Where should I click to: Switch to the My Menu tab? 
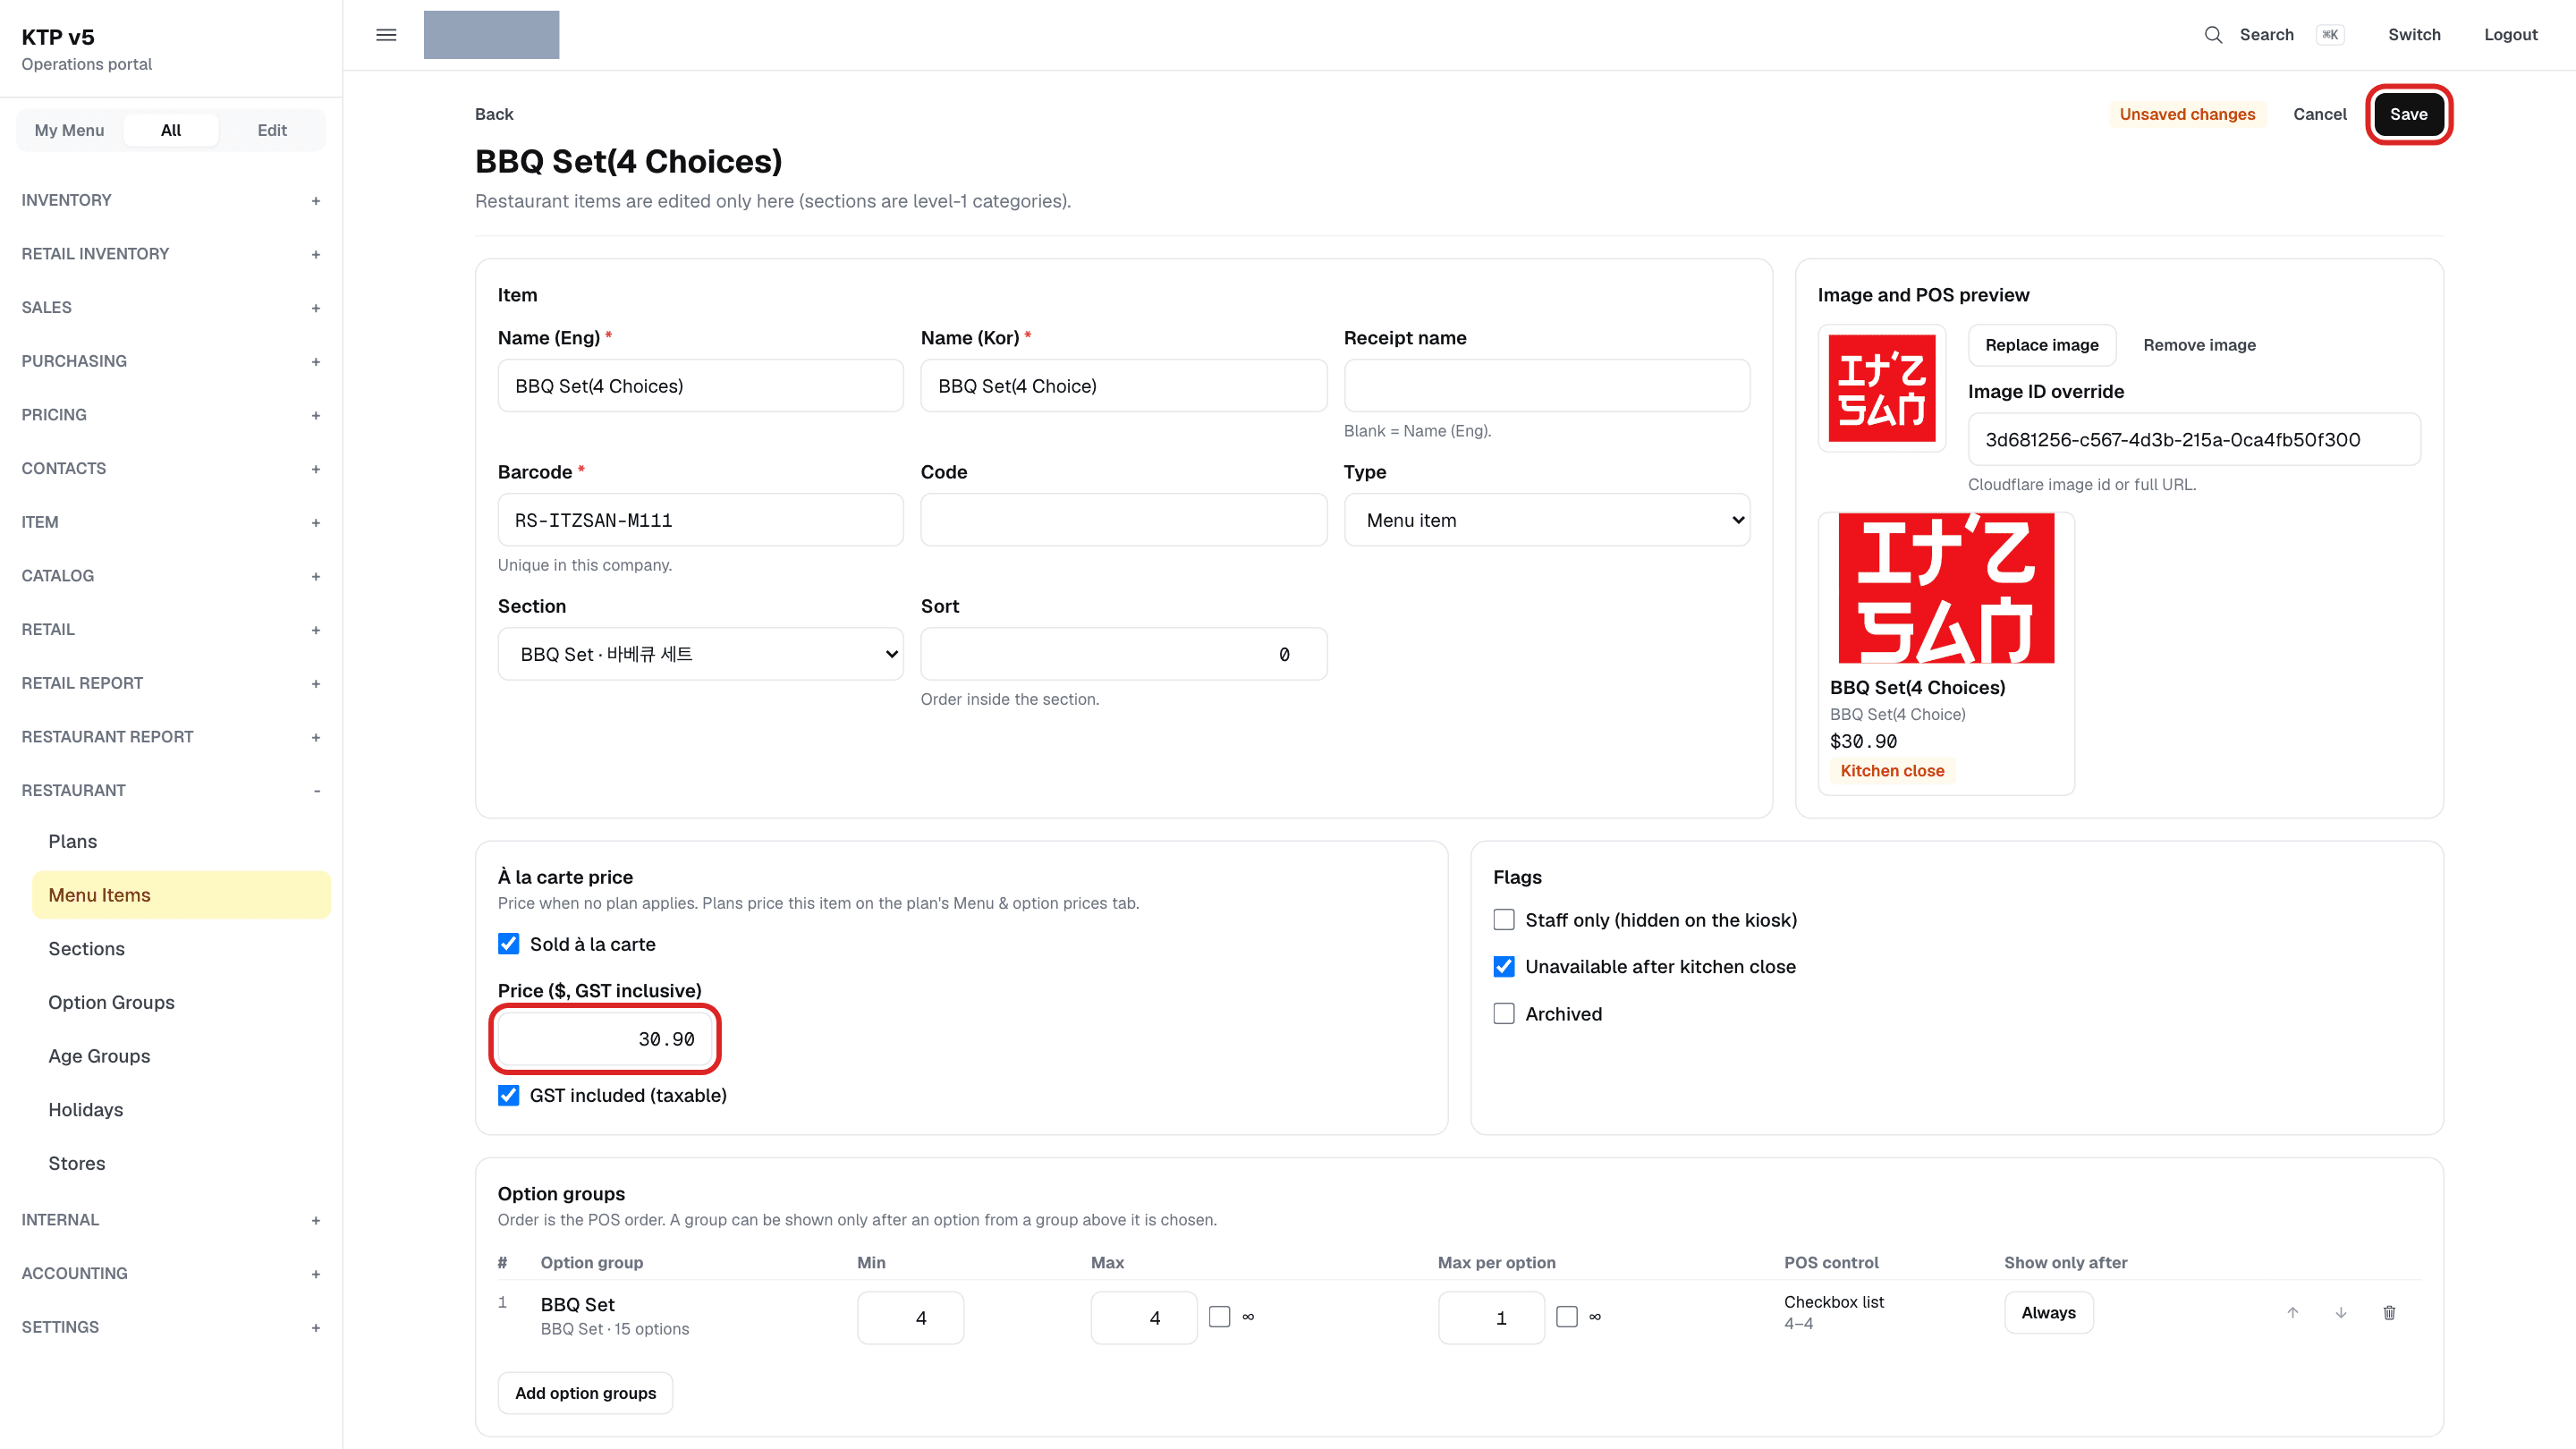69,130
